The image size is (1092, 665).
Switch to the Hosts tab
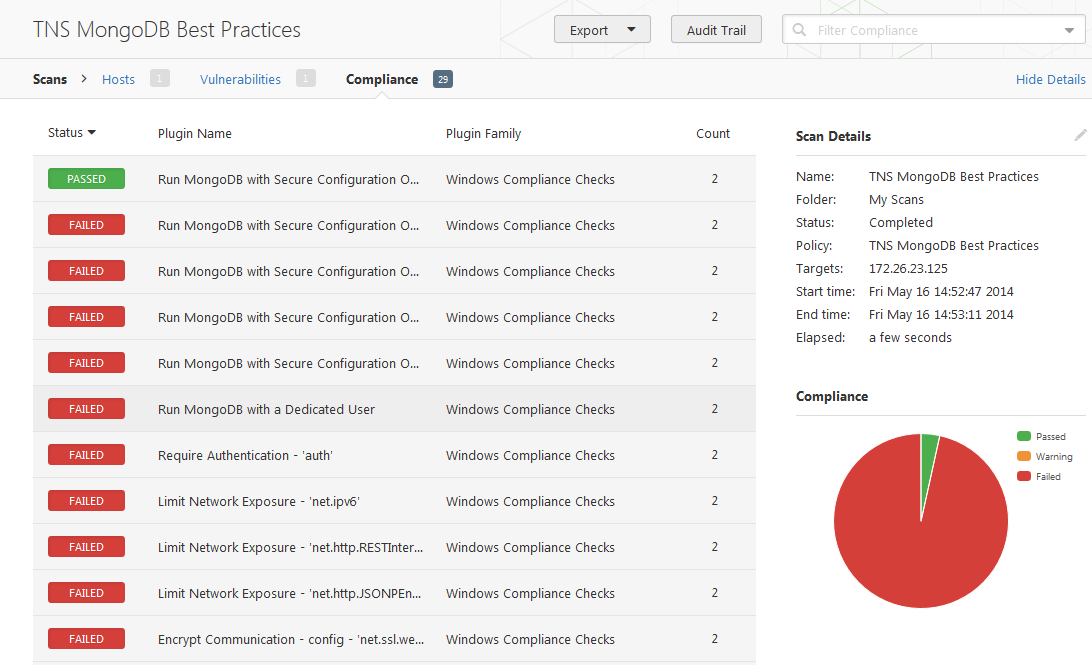coord(118,79)
